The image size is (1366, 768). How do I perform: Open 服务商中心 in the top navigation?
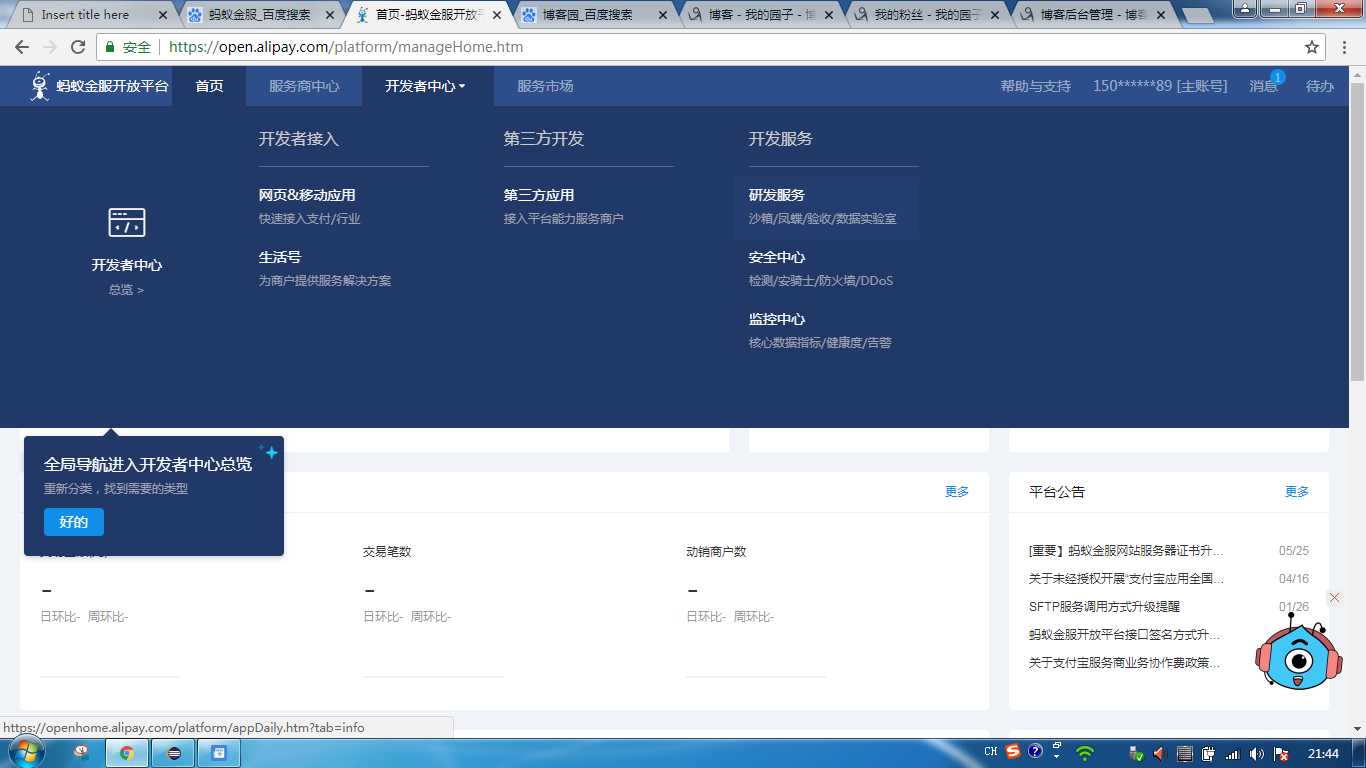(304, 86)
